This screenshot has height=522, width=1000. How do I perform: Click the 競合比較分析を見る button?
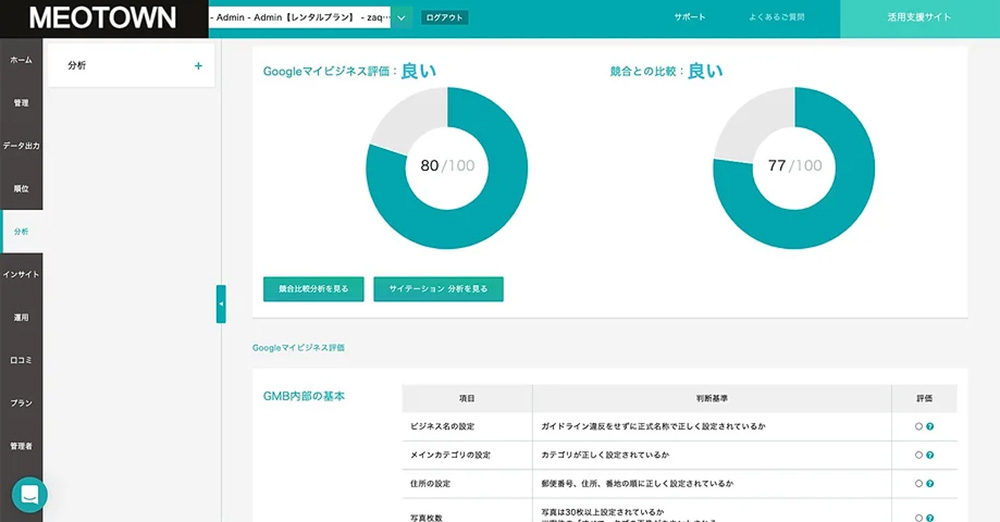[x=314, y=289]
